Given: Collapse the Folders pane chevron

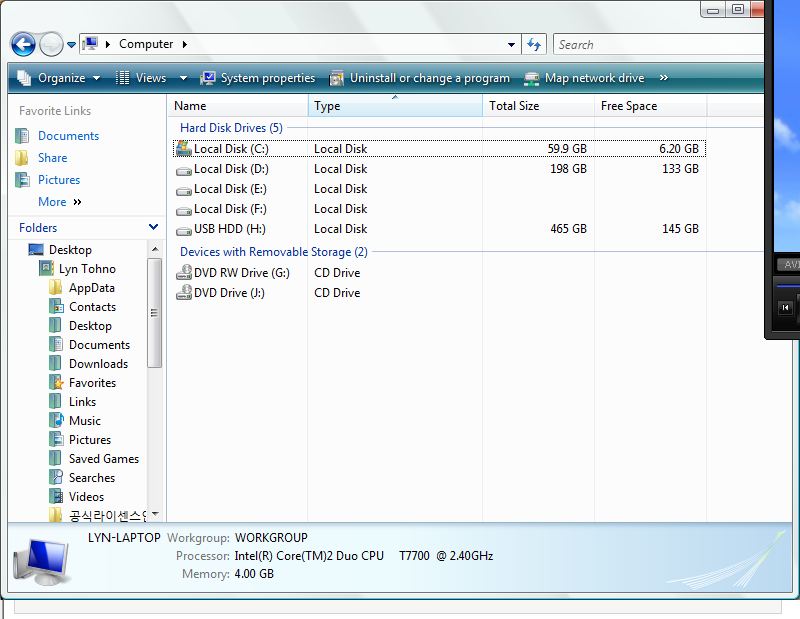Looking at the screenshot, I should (x=153, y=227).
